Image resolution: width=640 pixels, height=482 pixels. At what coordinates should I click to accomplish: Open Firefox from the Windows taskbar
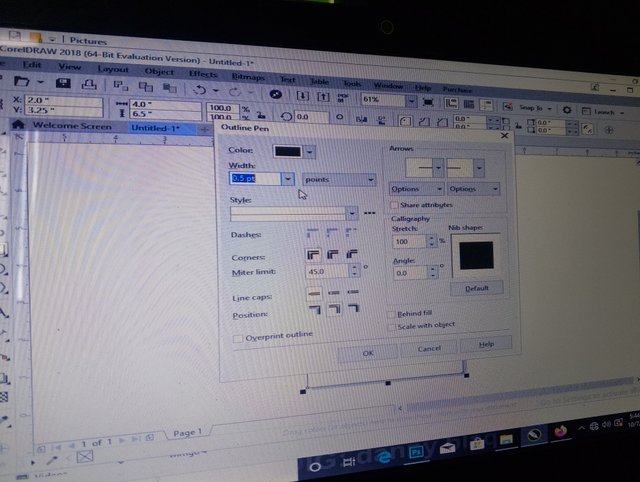(x=560, y=431)
